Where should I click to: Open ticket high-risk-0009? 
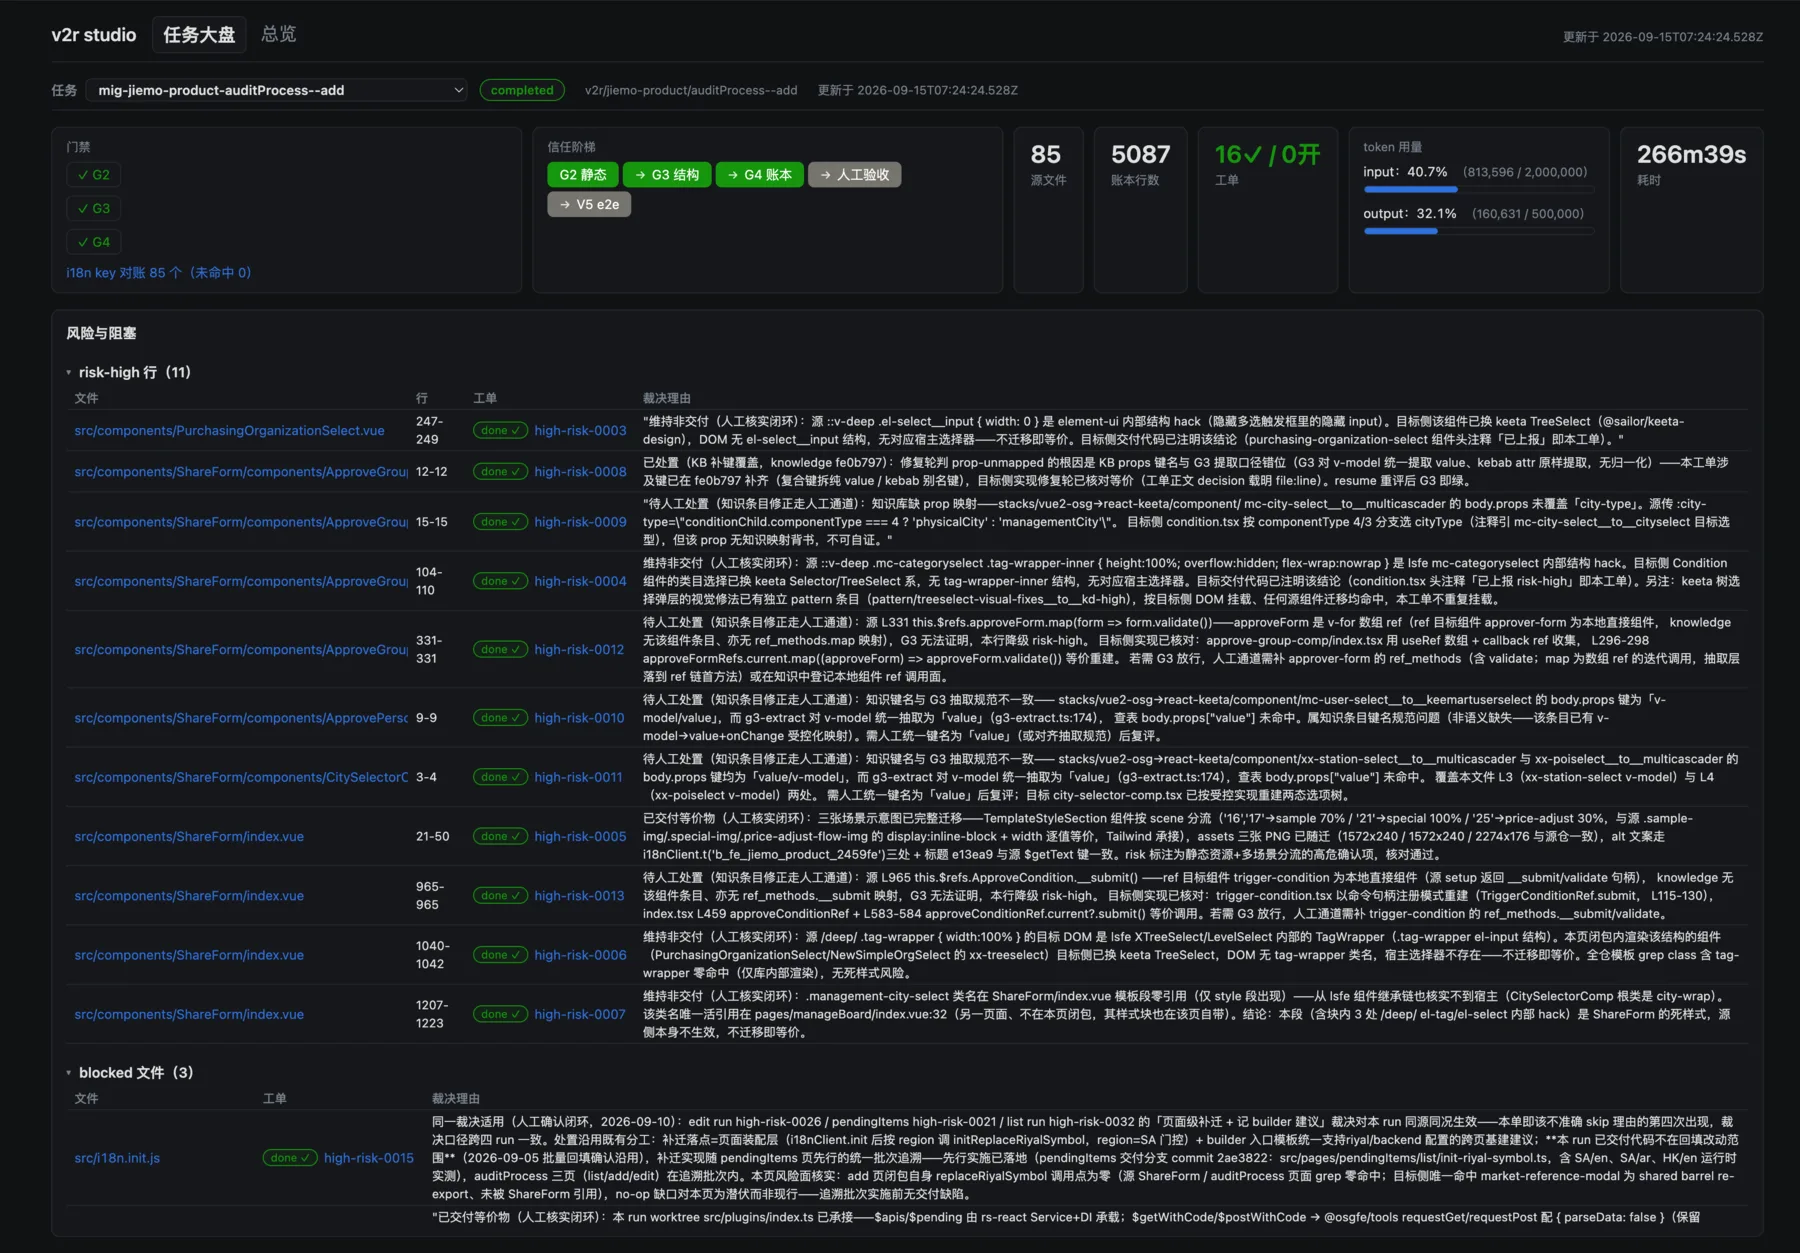[580, 522]
